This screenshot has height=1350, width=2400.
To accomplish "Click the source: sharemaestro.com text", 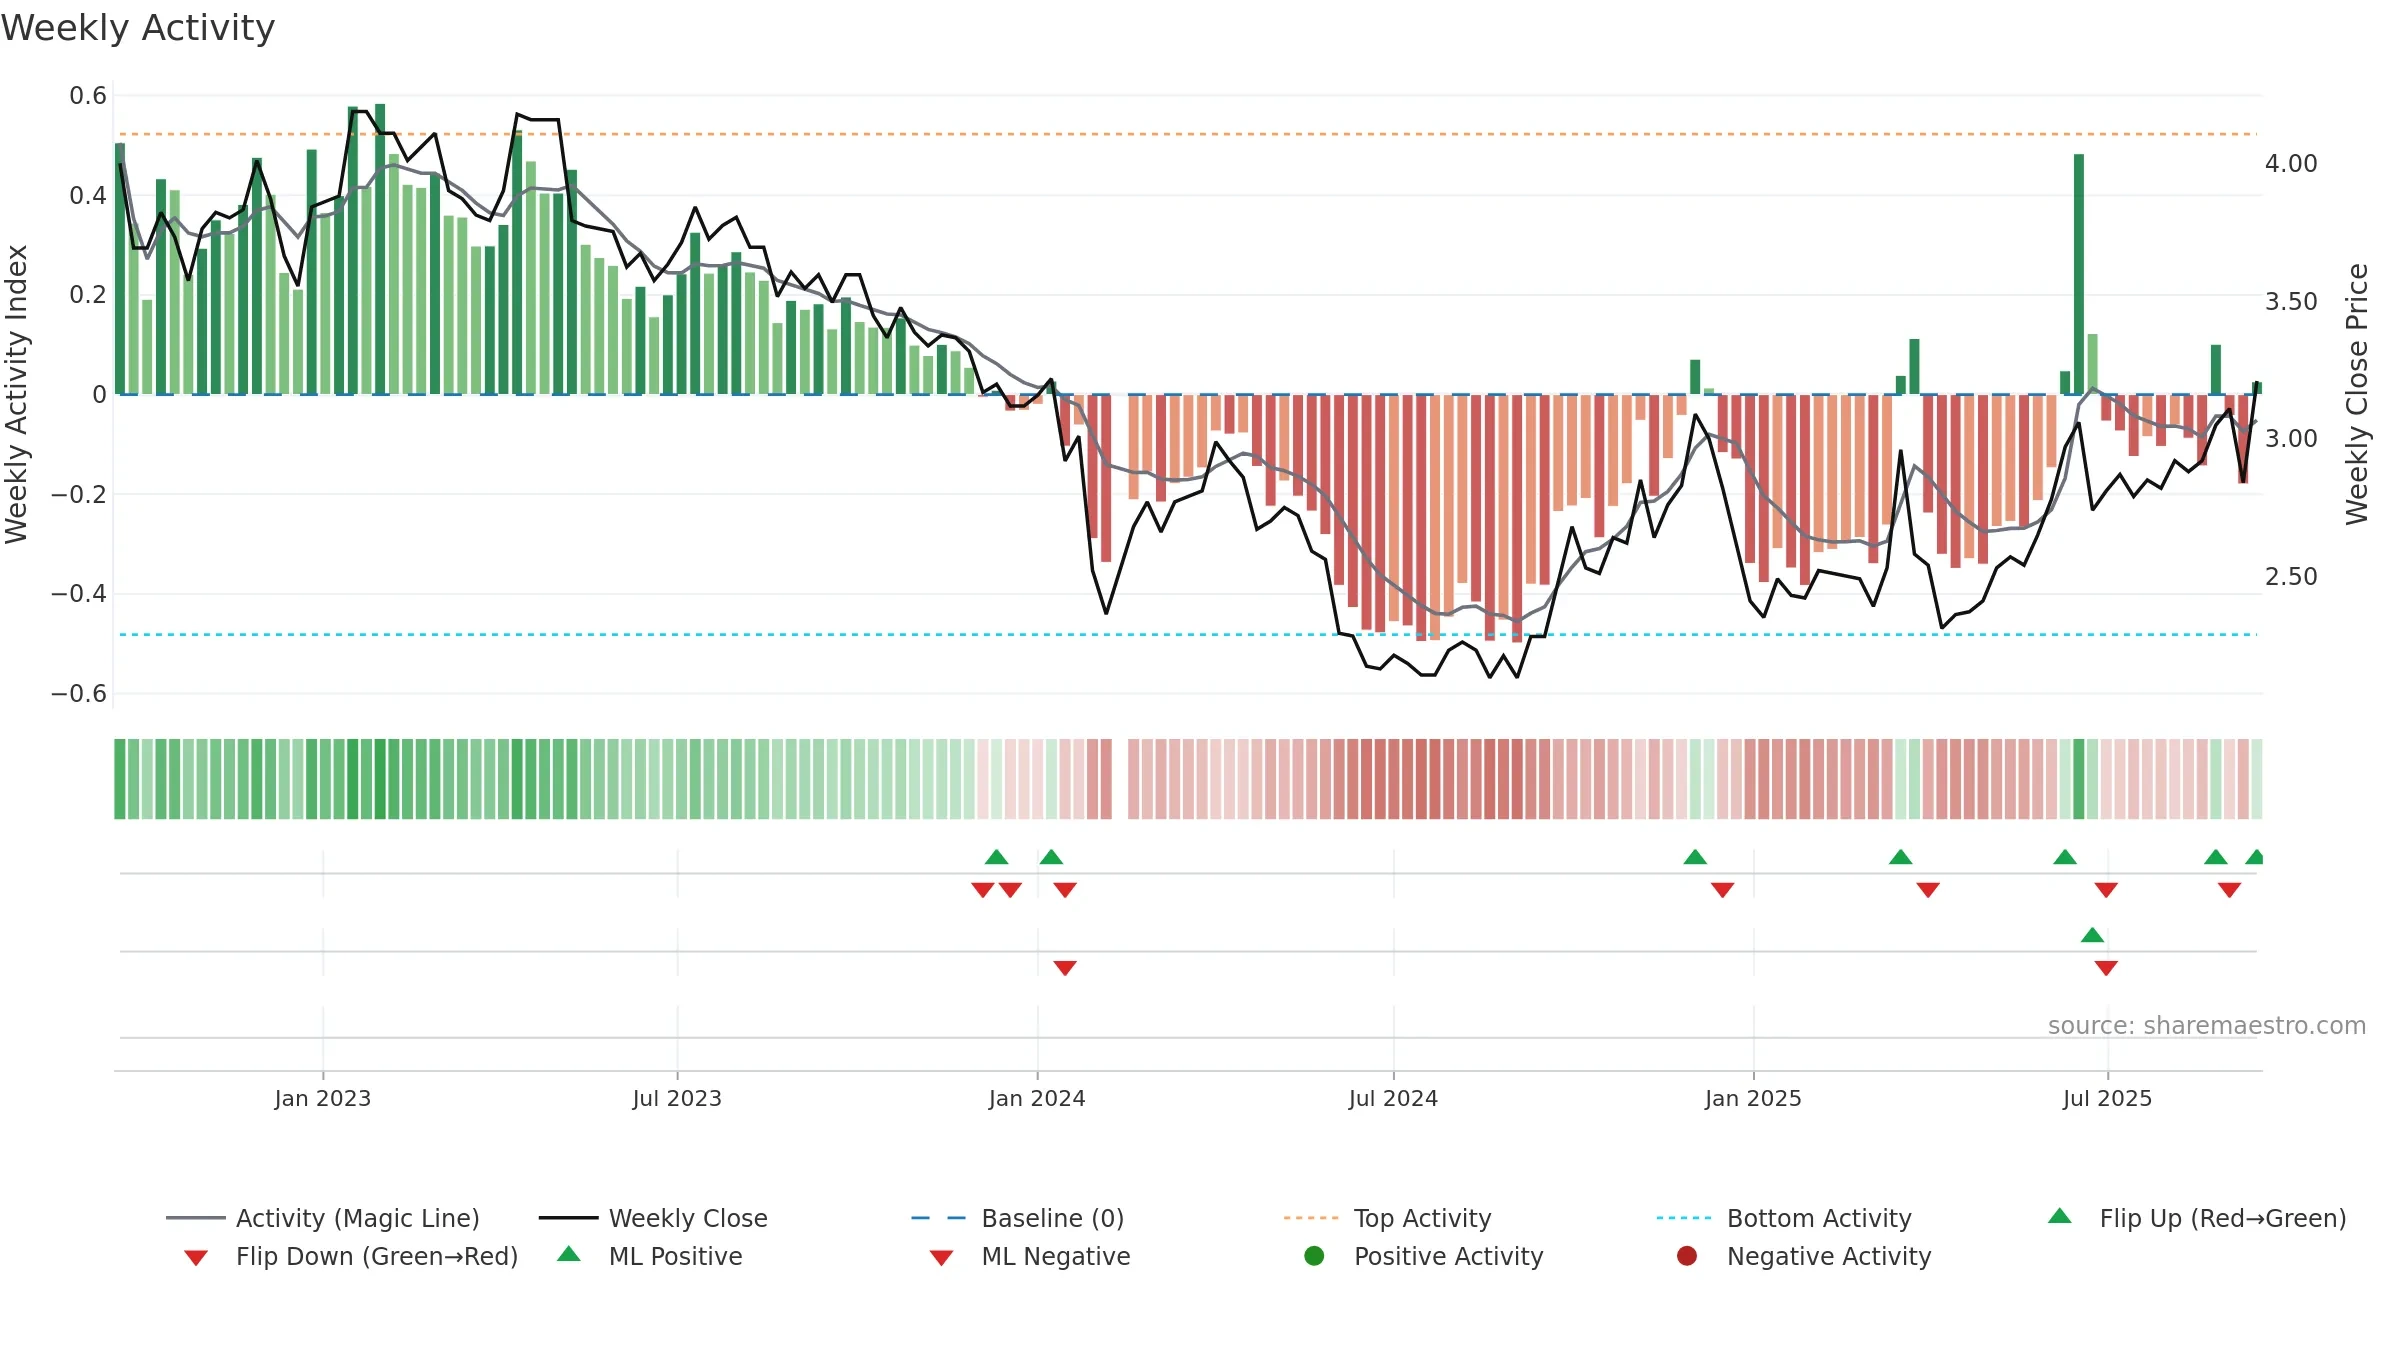I will click(x=2207, y=1025).
